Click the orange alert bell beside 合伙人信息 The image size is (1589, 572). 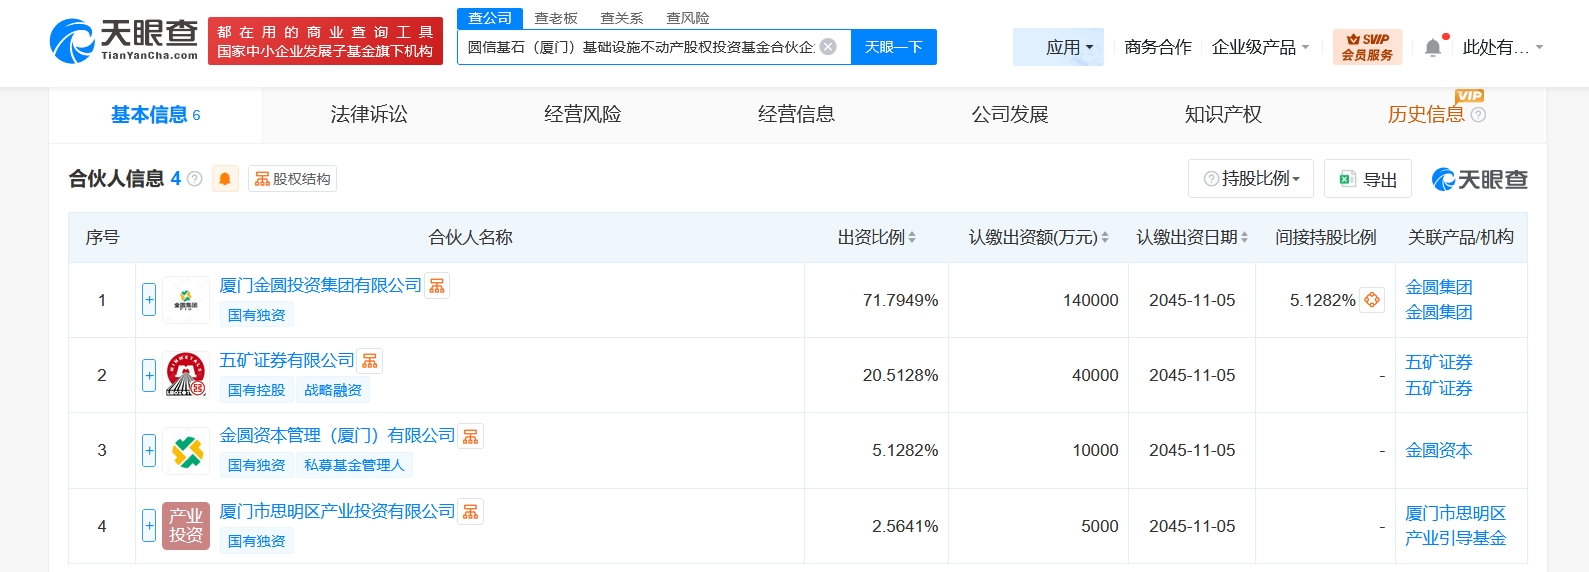click(225, 179)
